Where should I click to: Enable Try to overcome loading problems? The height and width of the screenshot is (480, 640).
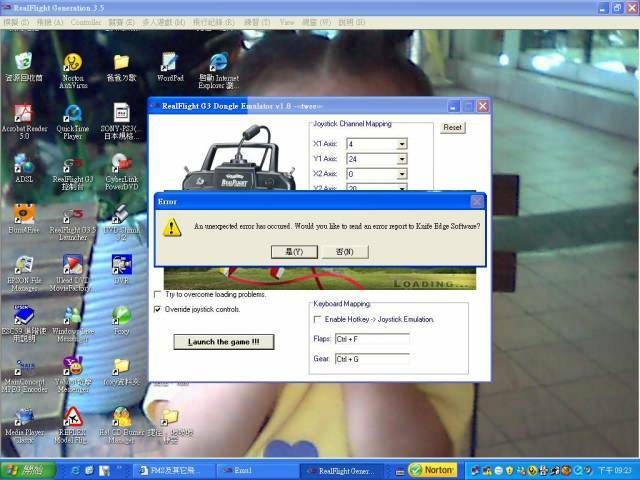[x=157, y=294]
